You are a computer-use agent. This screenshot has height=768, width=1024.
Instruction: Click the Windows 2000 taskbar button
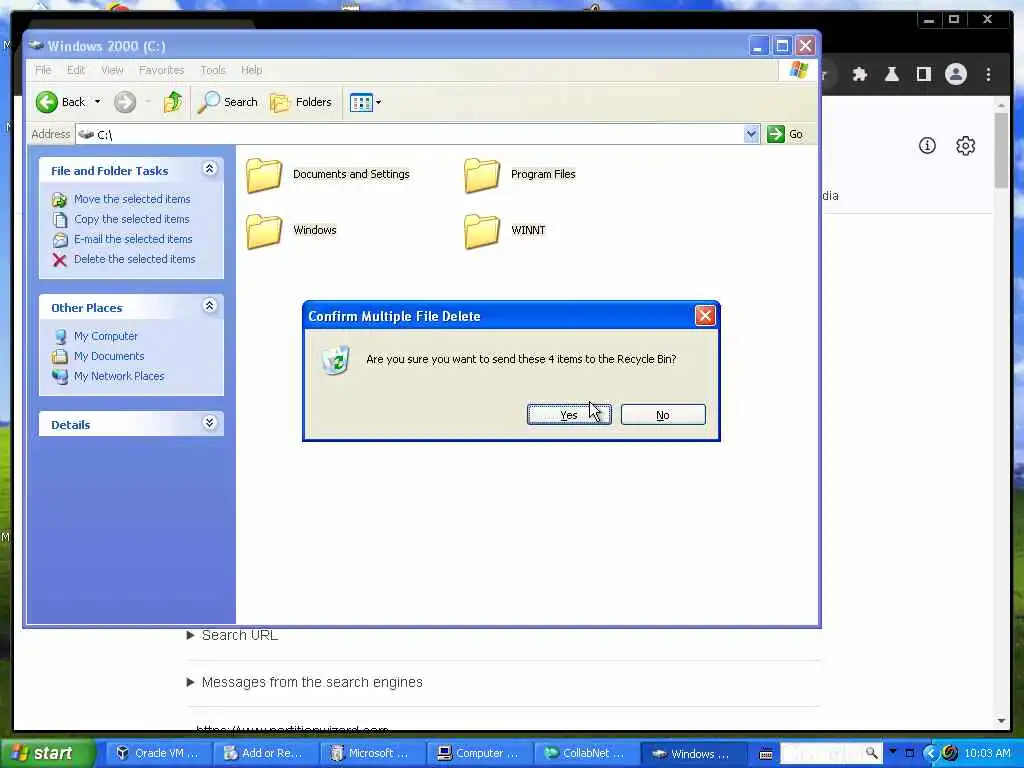692,753
